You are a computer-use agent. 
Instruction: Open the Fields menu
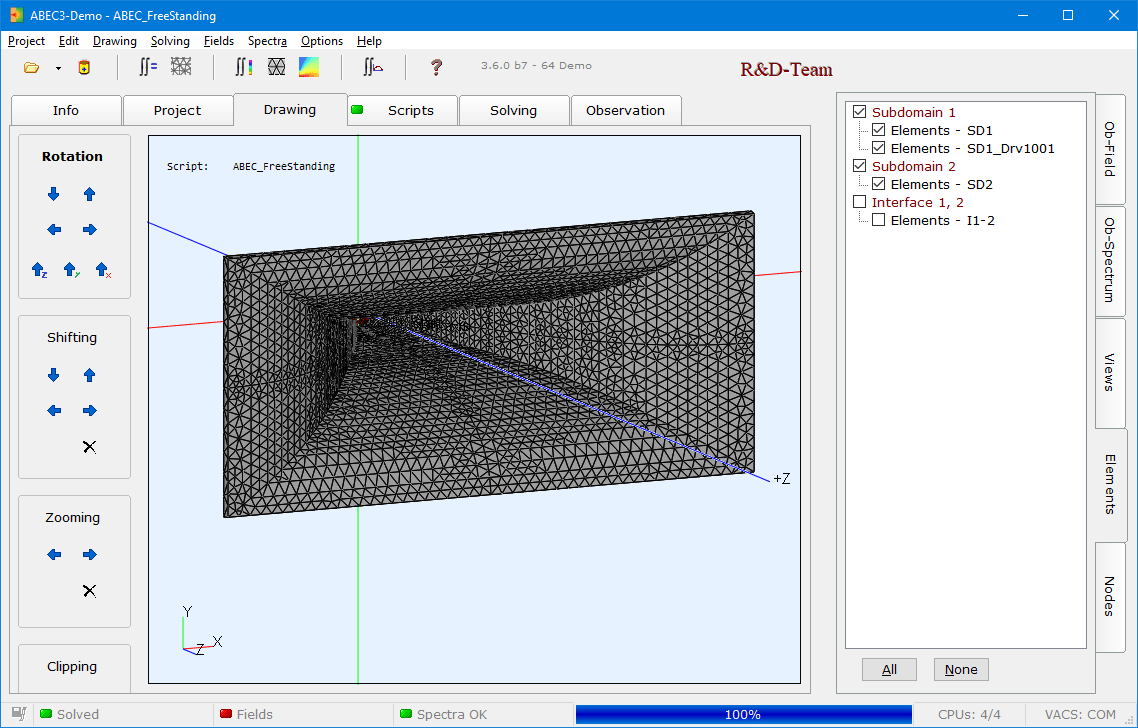[x=218, y=41]
